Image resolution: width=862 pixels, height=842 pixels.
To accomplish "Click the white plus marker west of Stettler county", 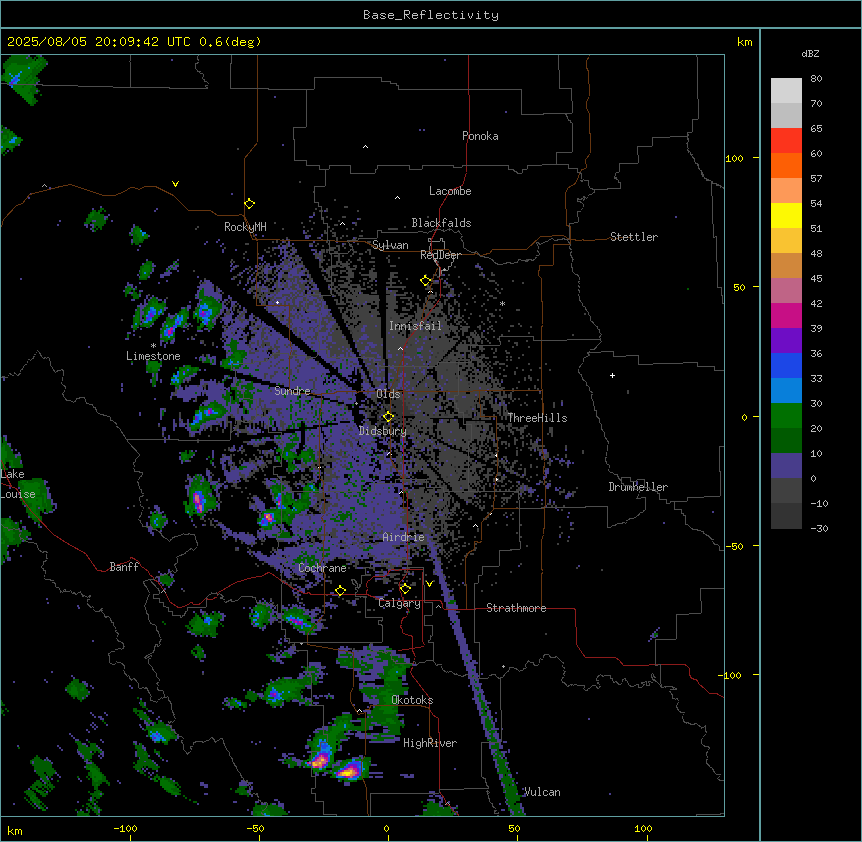I will click(612, 375).
